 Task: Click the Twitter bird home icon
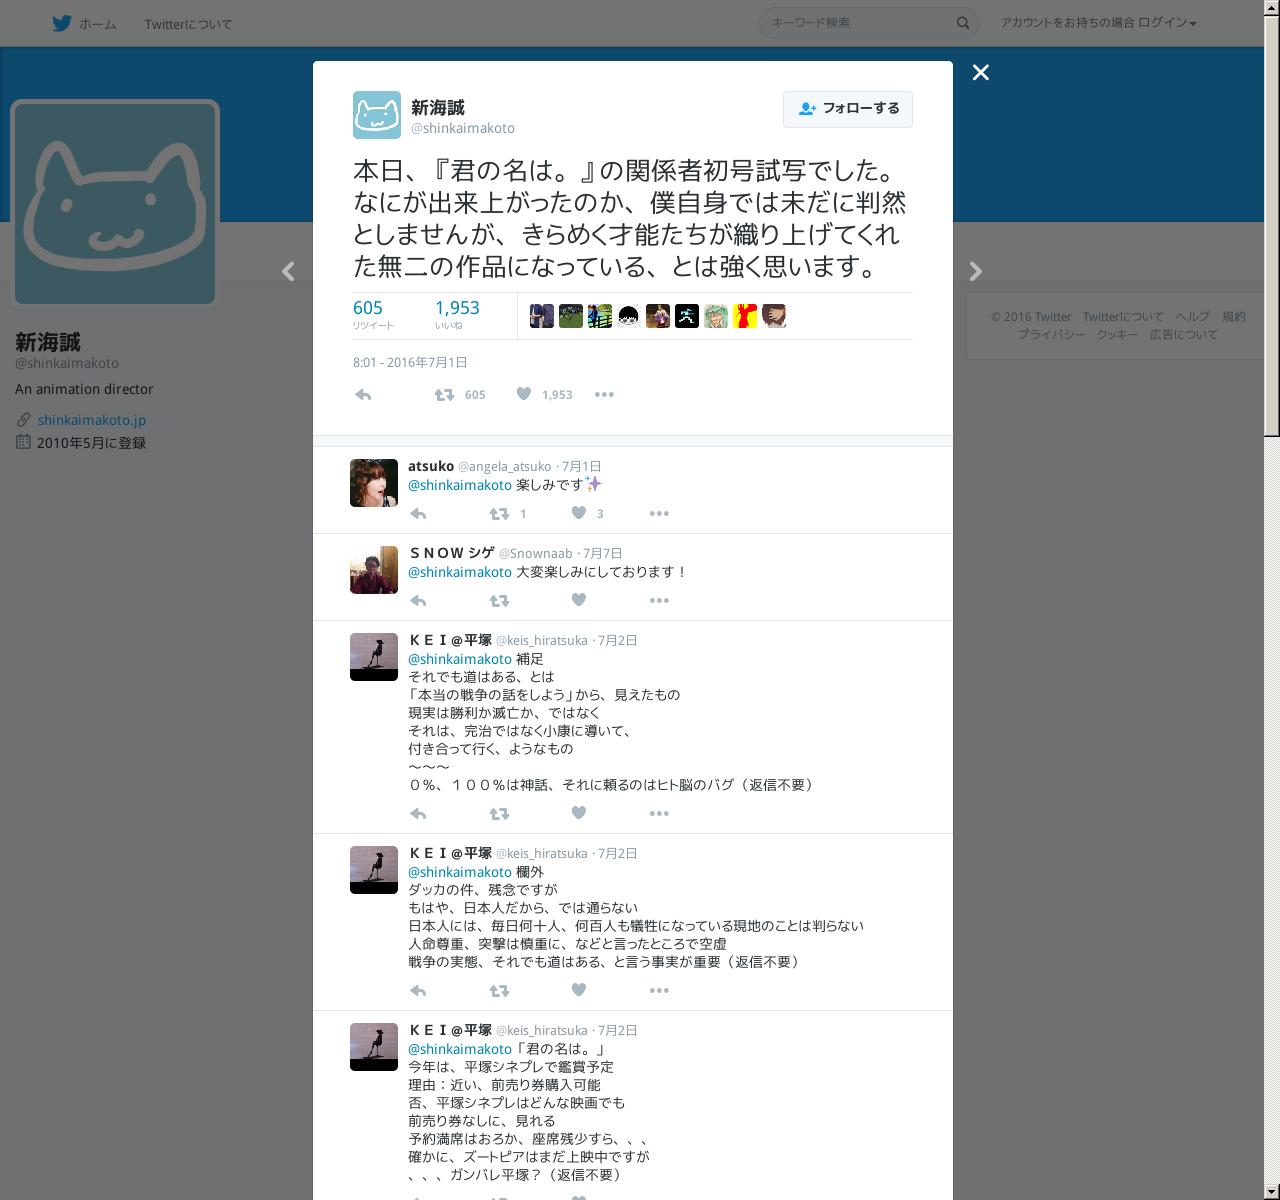(62, 23)
